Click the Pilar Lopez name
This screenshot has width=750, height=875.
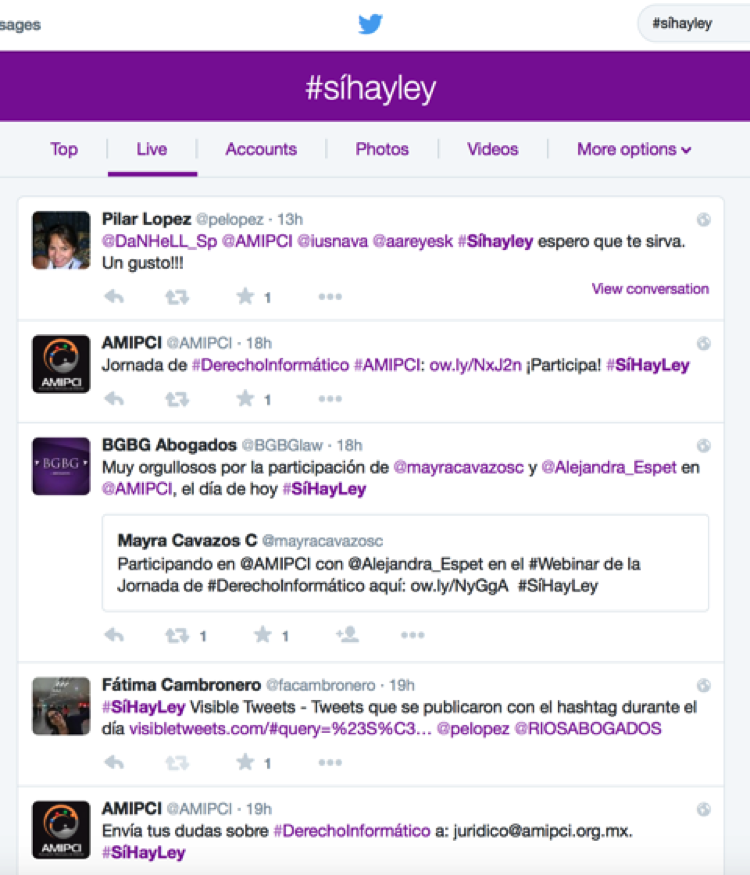(146, 219)
